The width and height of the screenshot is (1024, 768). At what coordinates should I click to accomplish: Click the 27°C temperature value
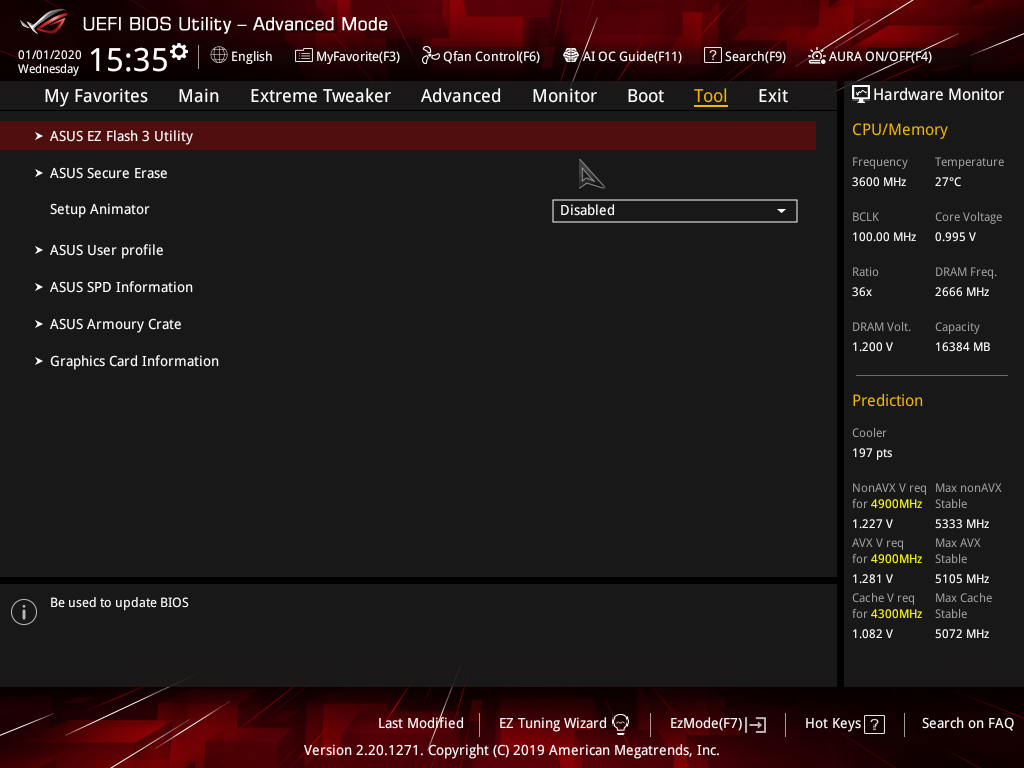948,182
